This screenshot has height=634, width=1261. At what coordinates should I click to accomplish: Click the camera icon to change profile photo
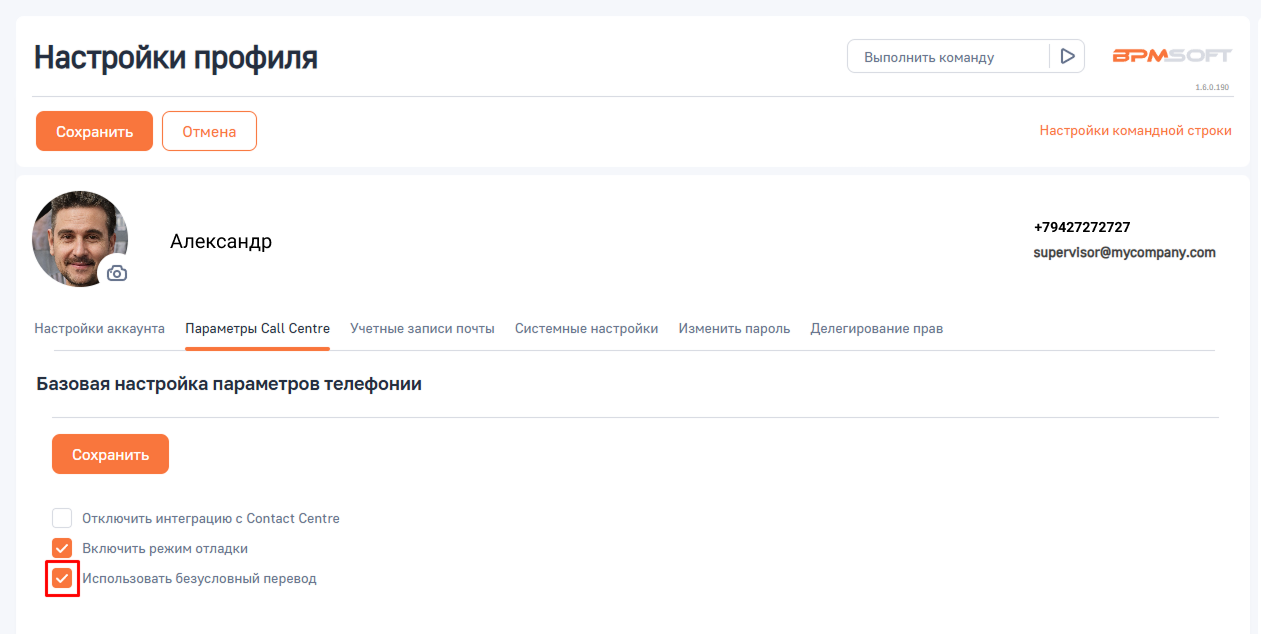(117, 273)
